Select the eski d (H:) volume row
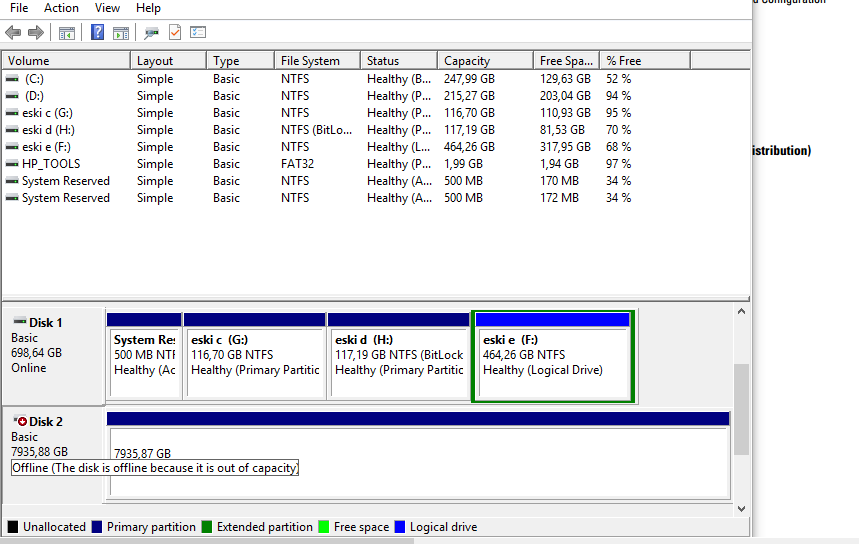 (x=48, y=130)
